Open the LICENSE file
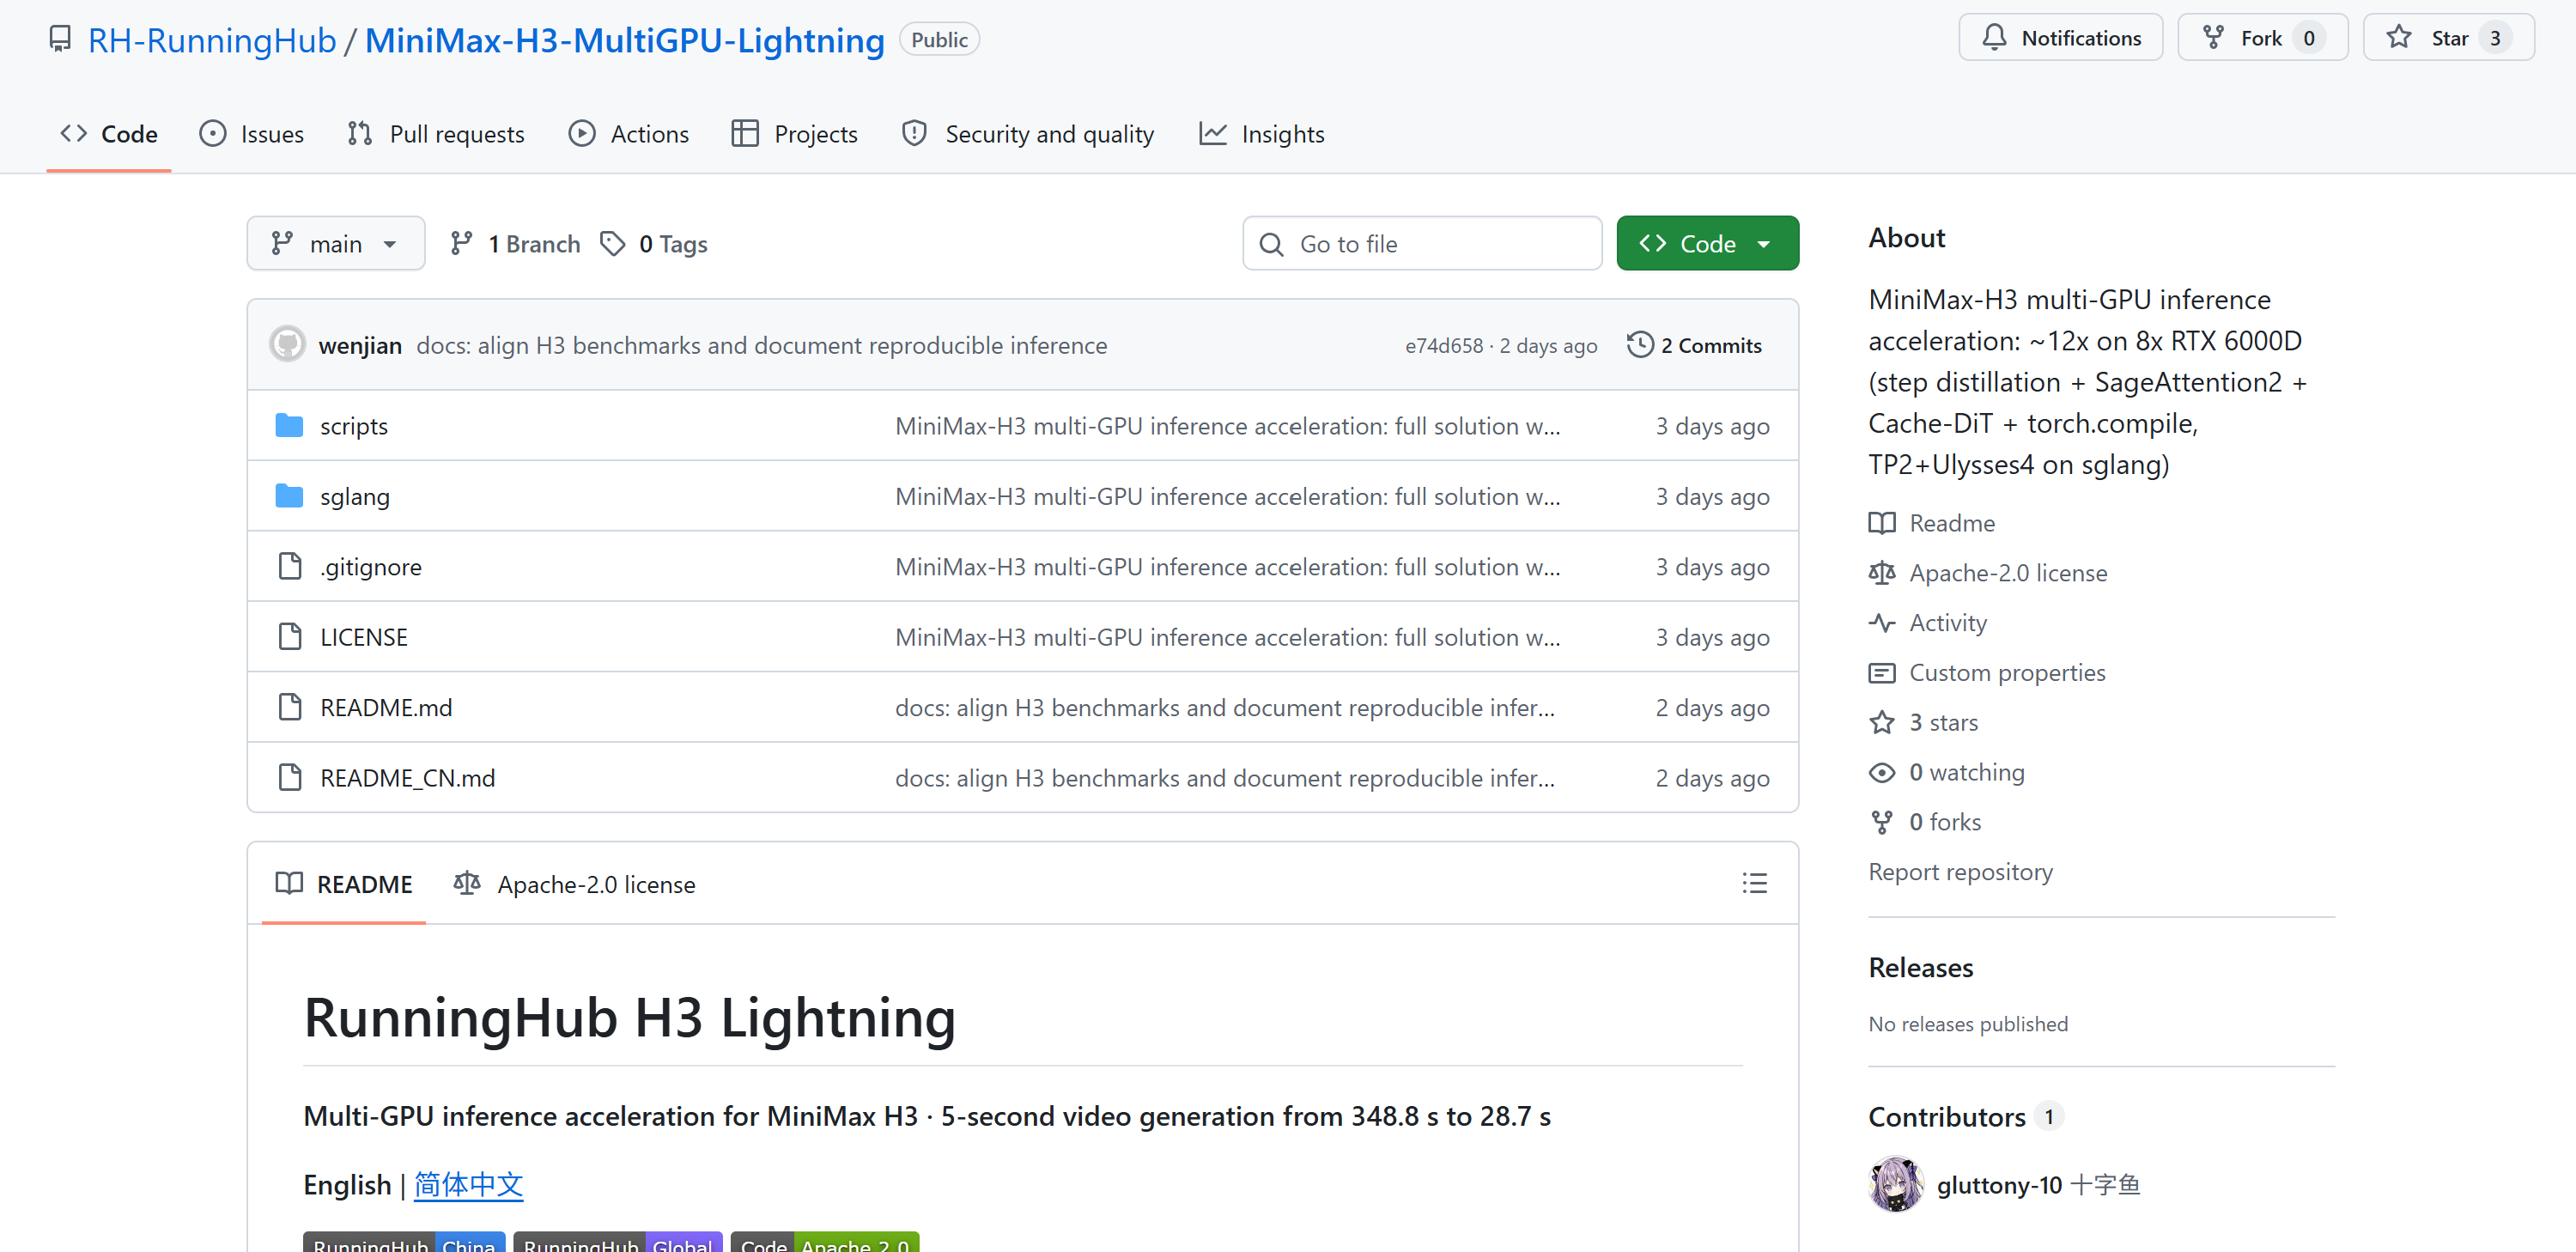2576x1252 pixels. click(x=364, y=637)
